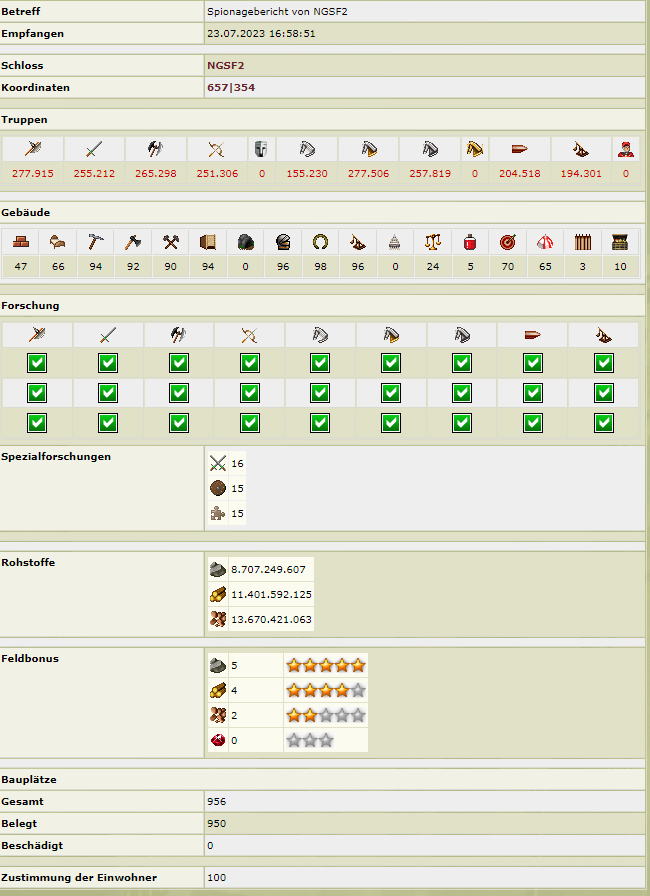Toggle bottom-row checkbox under spearman research
Screen dimensions: 650x896
coord(37,423)
